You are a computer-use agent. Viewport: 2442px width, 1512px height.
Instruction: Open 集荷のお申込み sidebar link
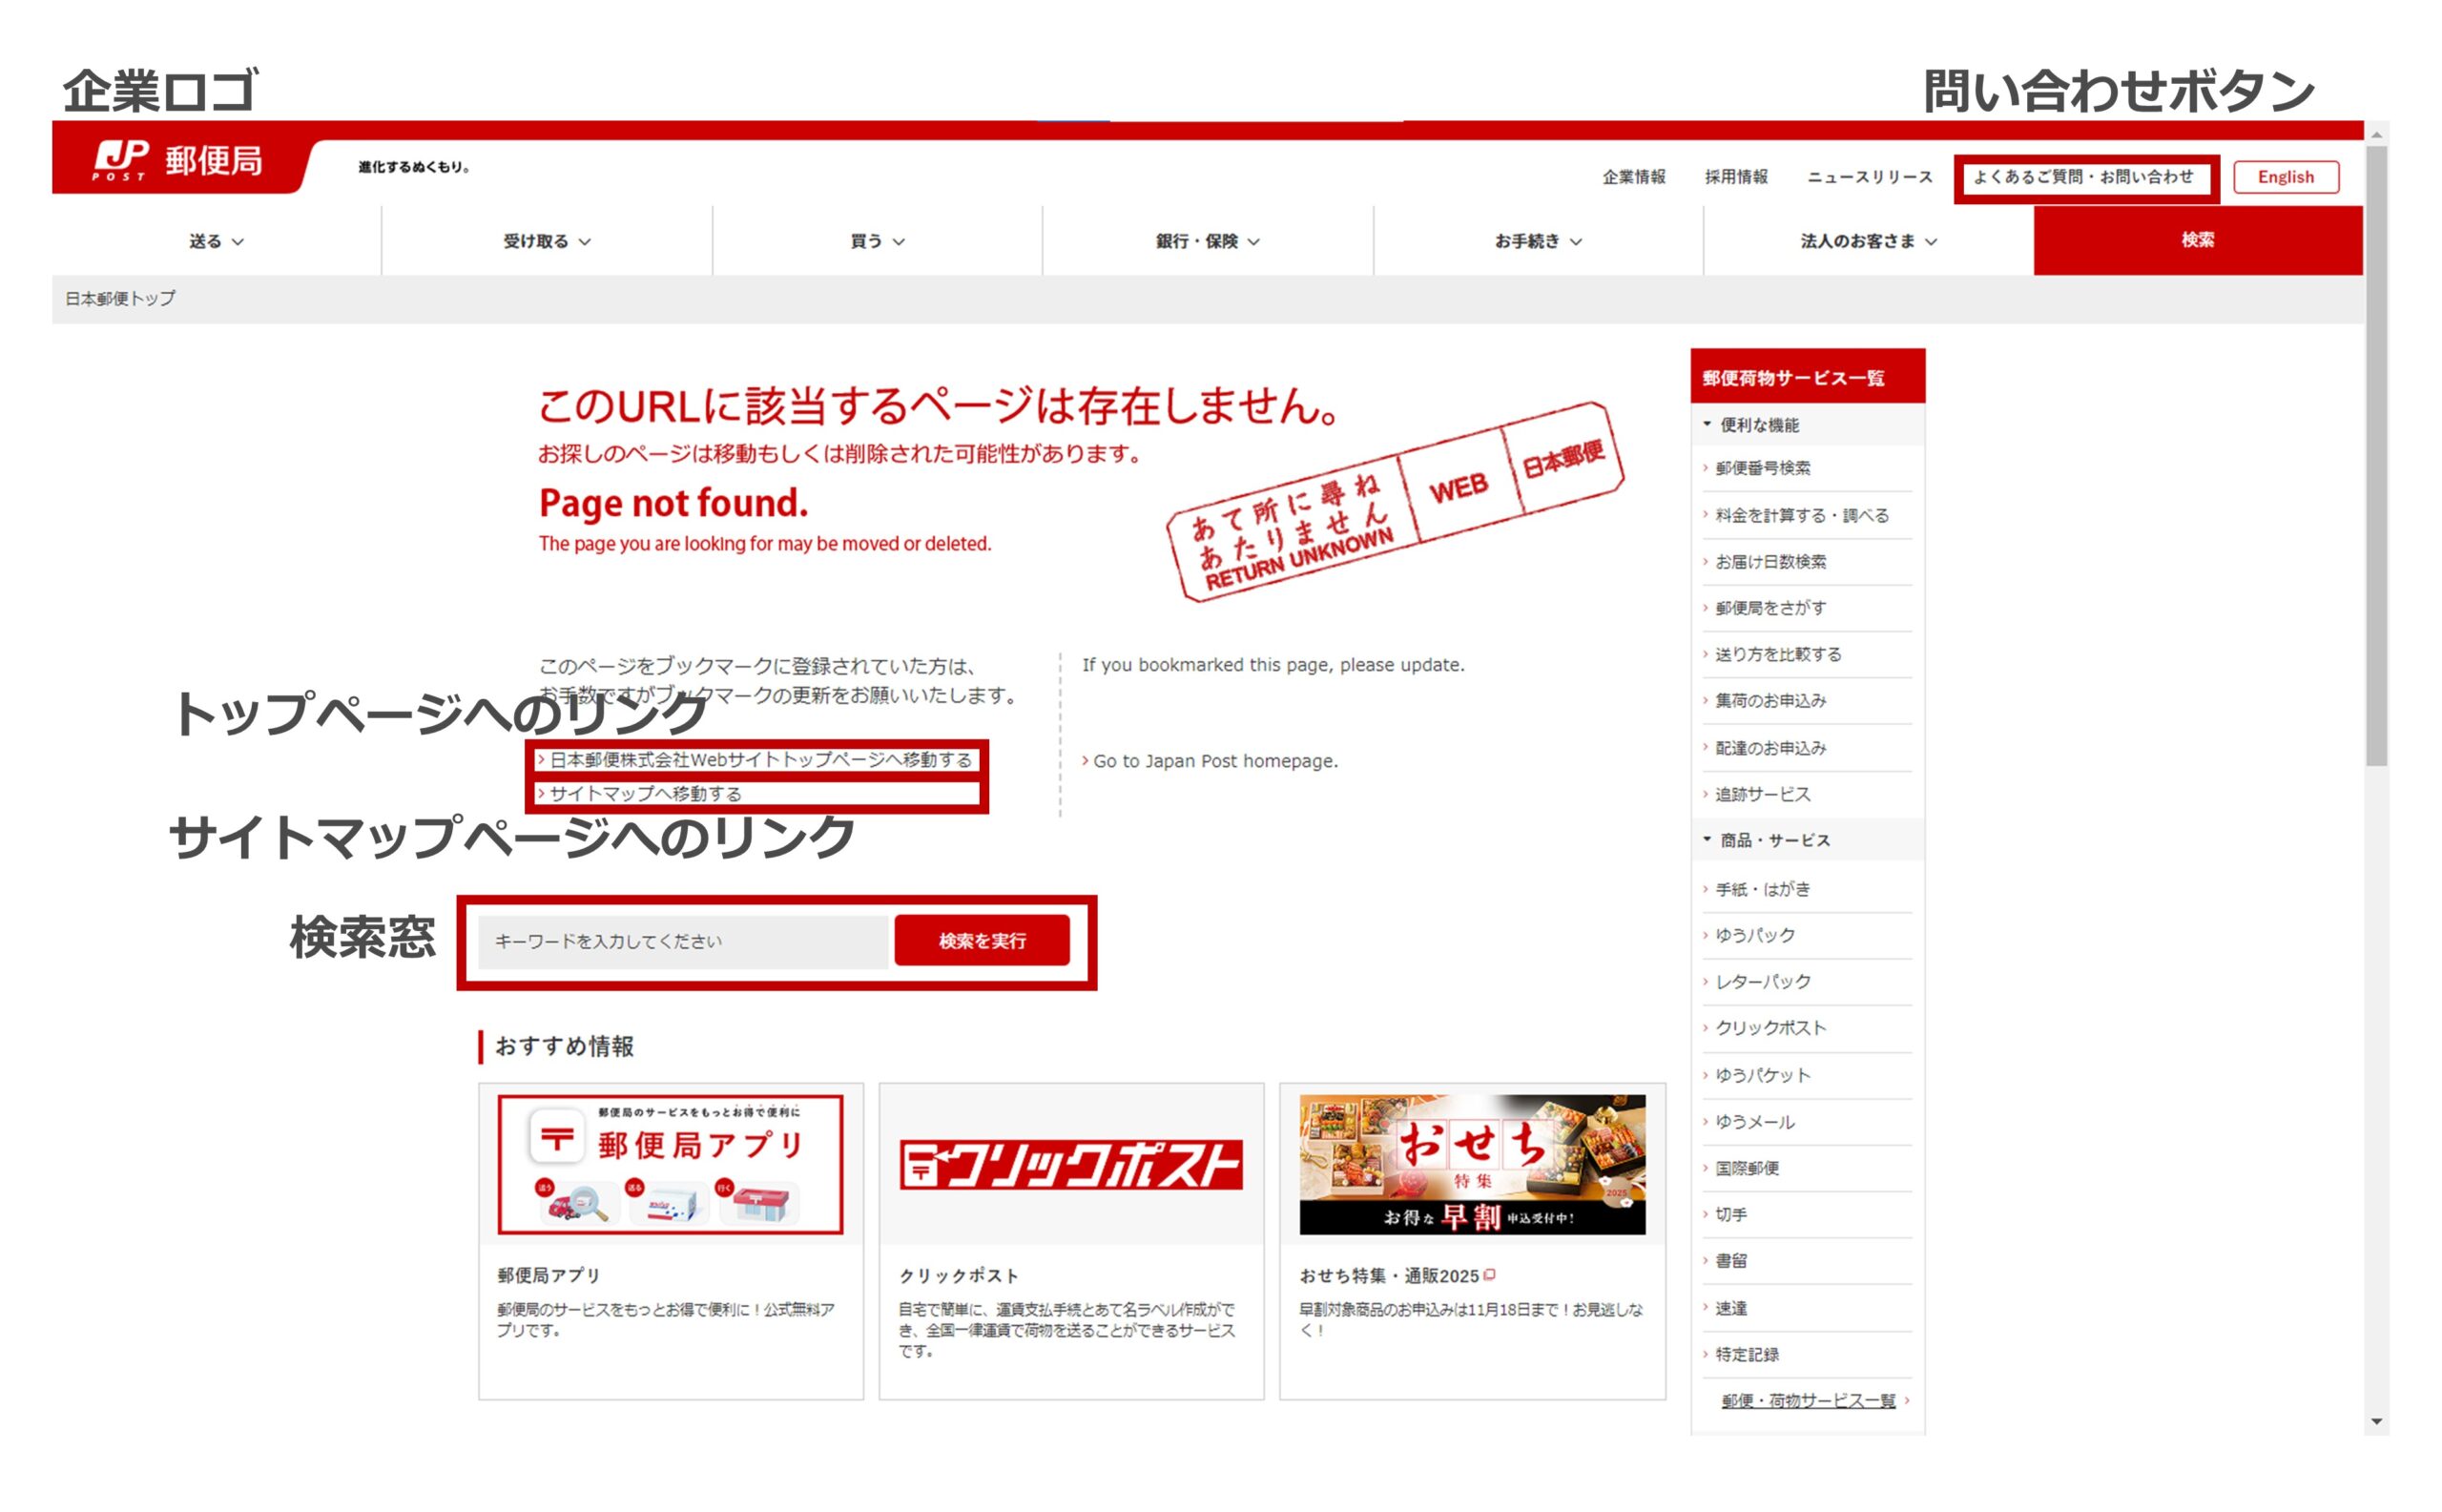point(1770,701)
